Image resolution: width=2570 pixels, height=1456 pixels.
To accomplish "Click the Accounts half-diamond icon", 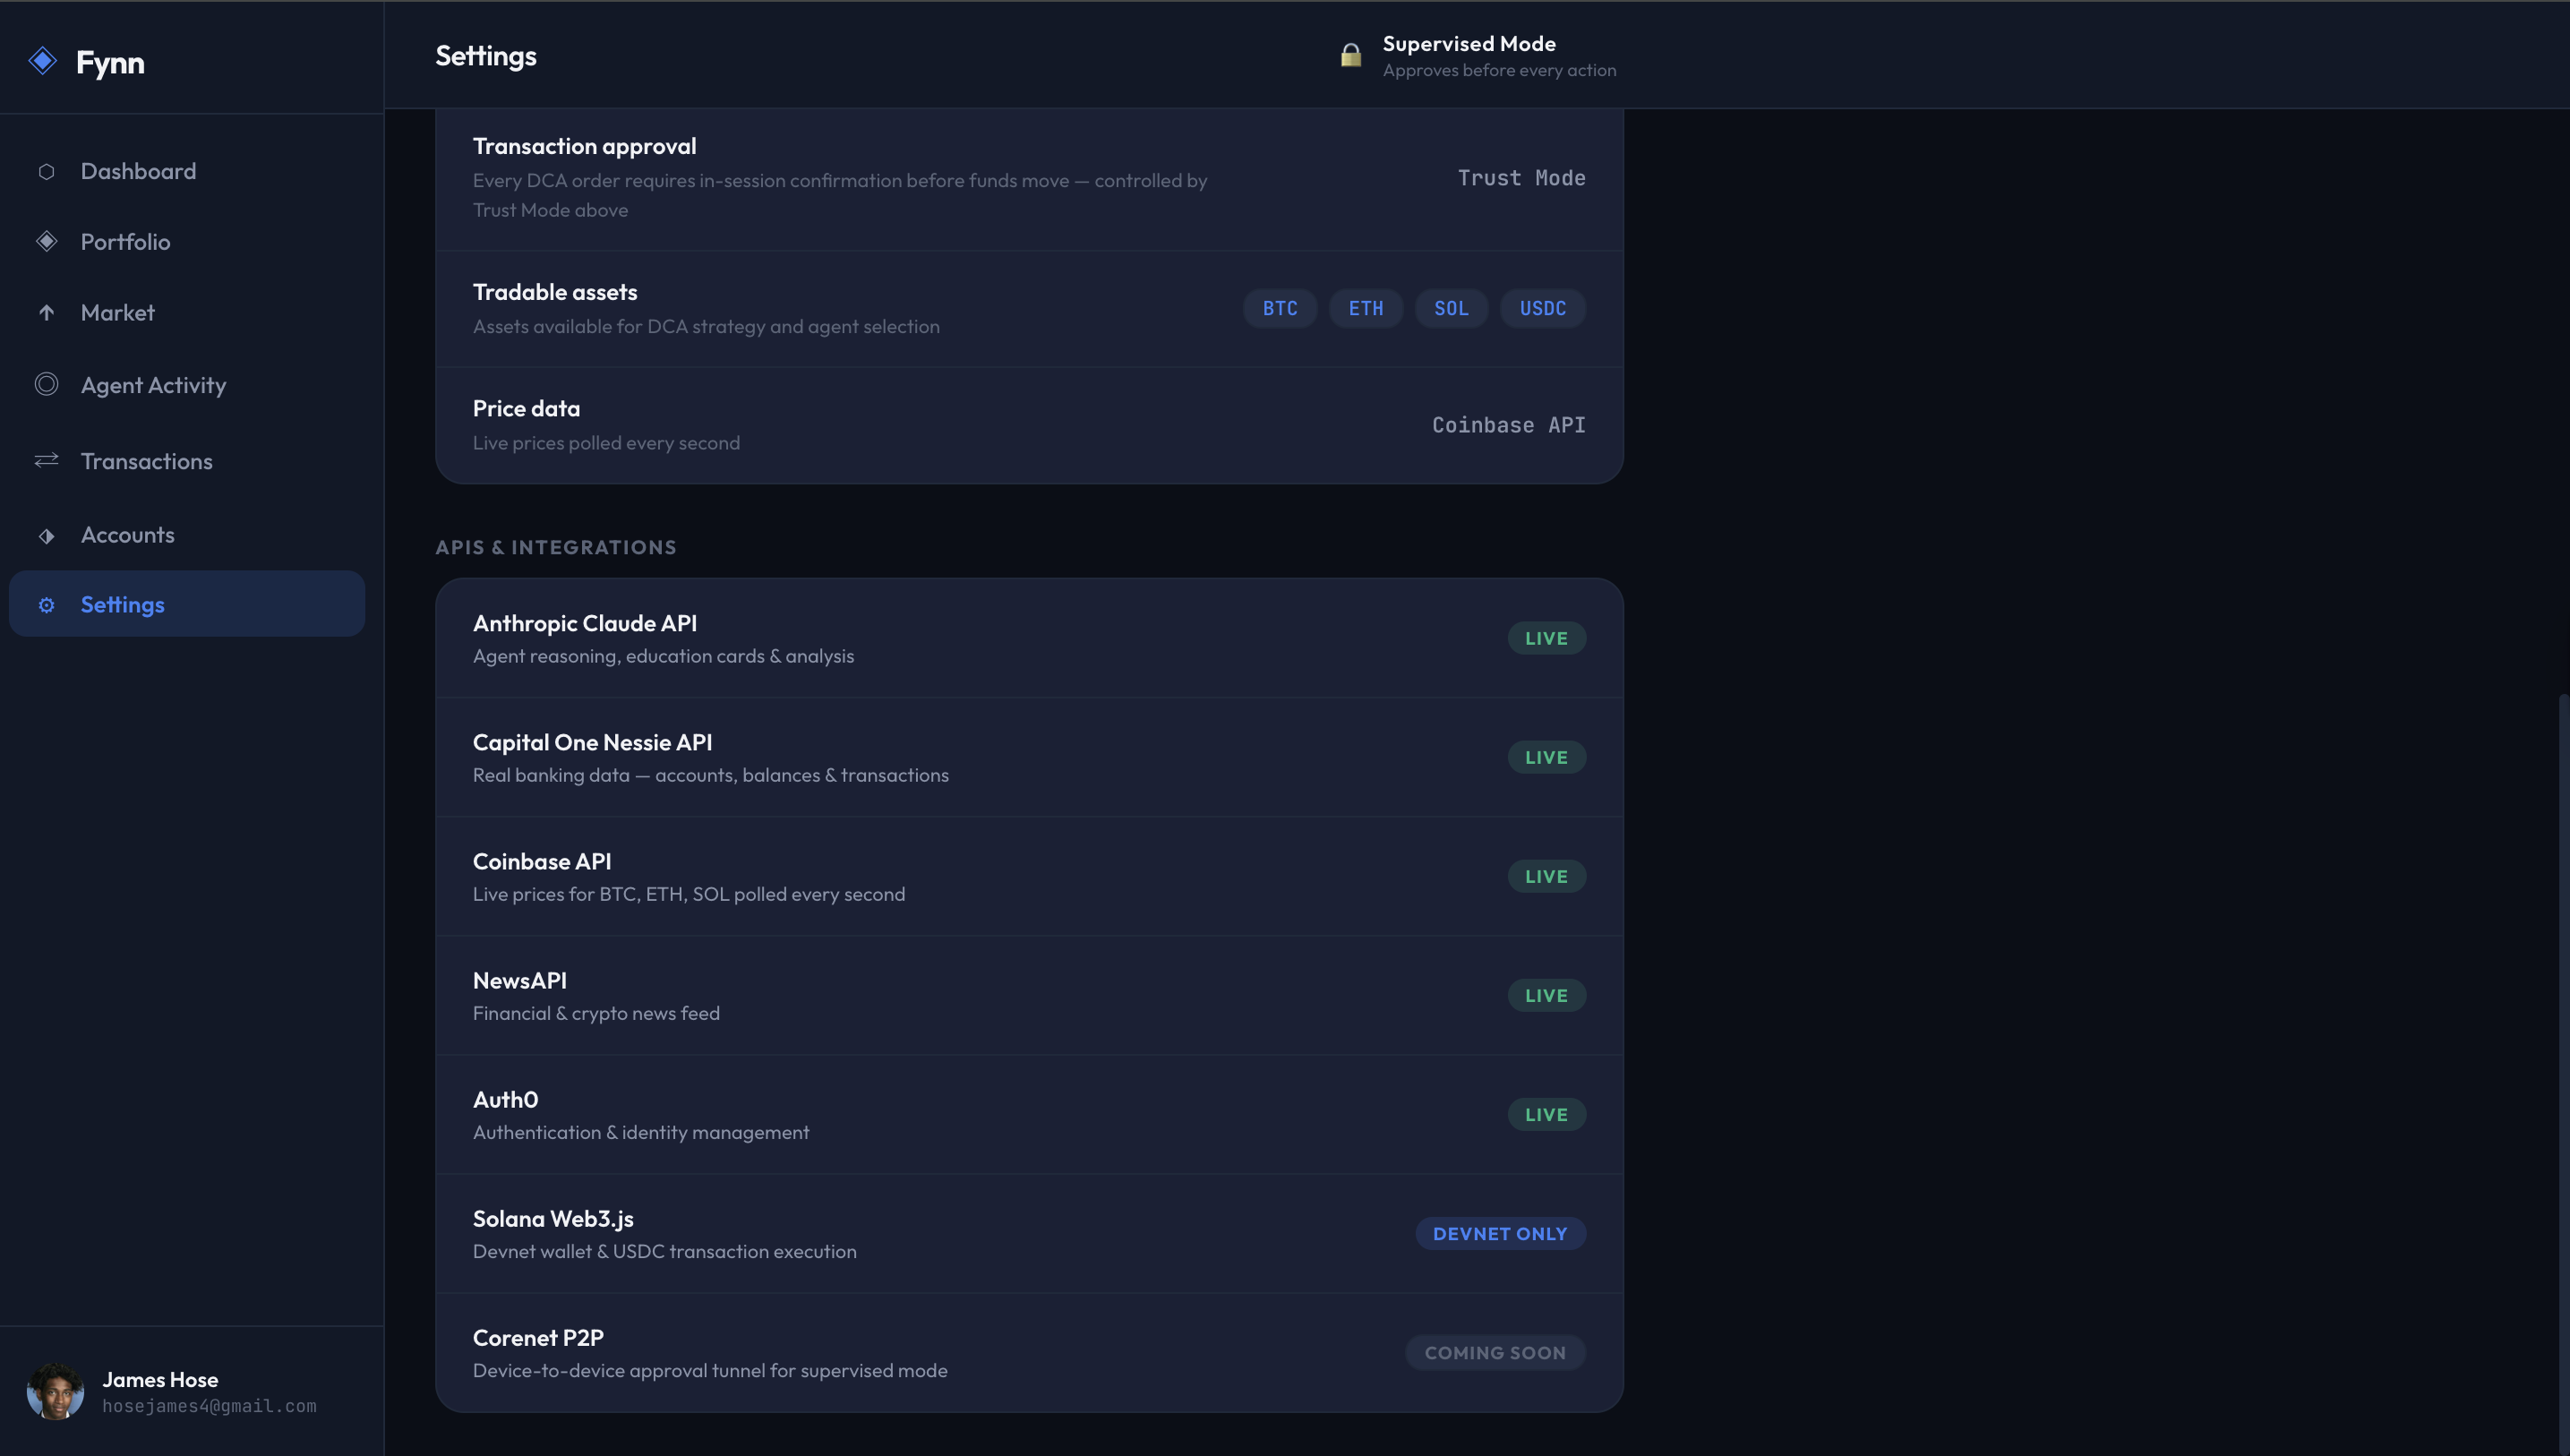I will click(x=46, y=536).
